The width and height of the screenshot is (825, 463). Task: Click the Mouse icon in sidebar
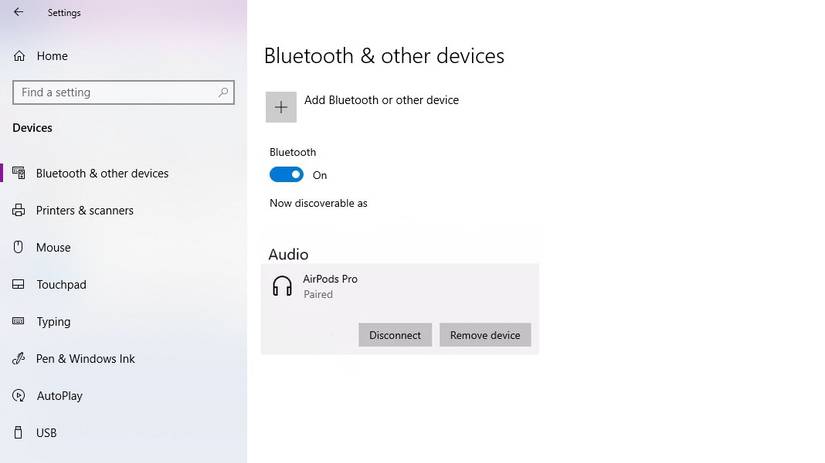(x=18, y=248)
